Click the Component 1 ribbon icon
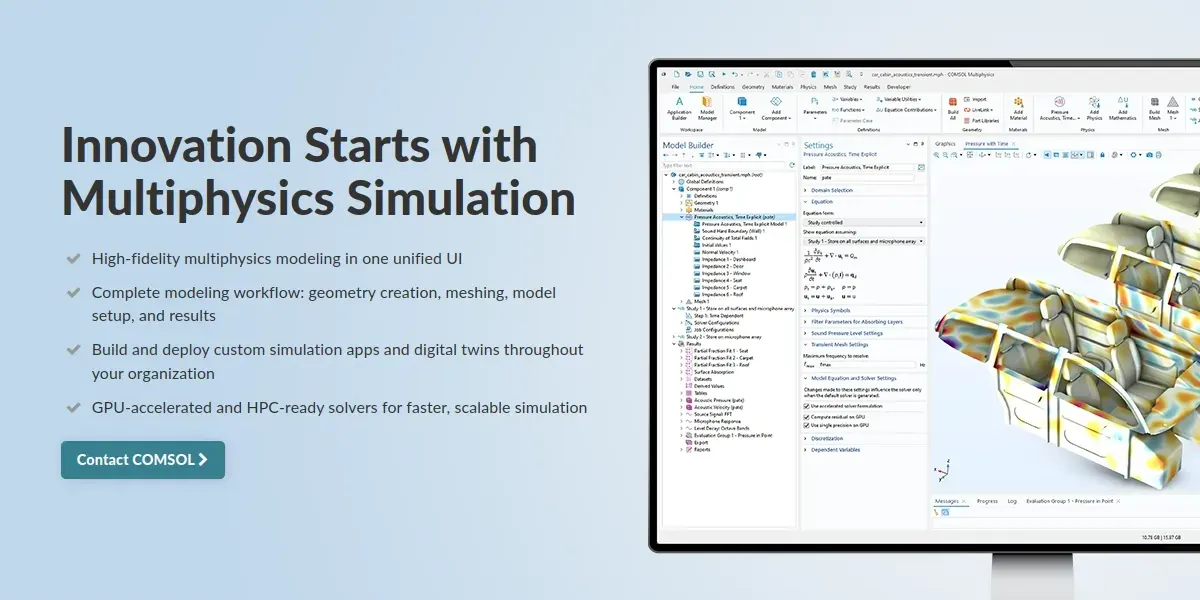This screenshot has width=1200, height=600. pos(742,108)
